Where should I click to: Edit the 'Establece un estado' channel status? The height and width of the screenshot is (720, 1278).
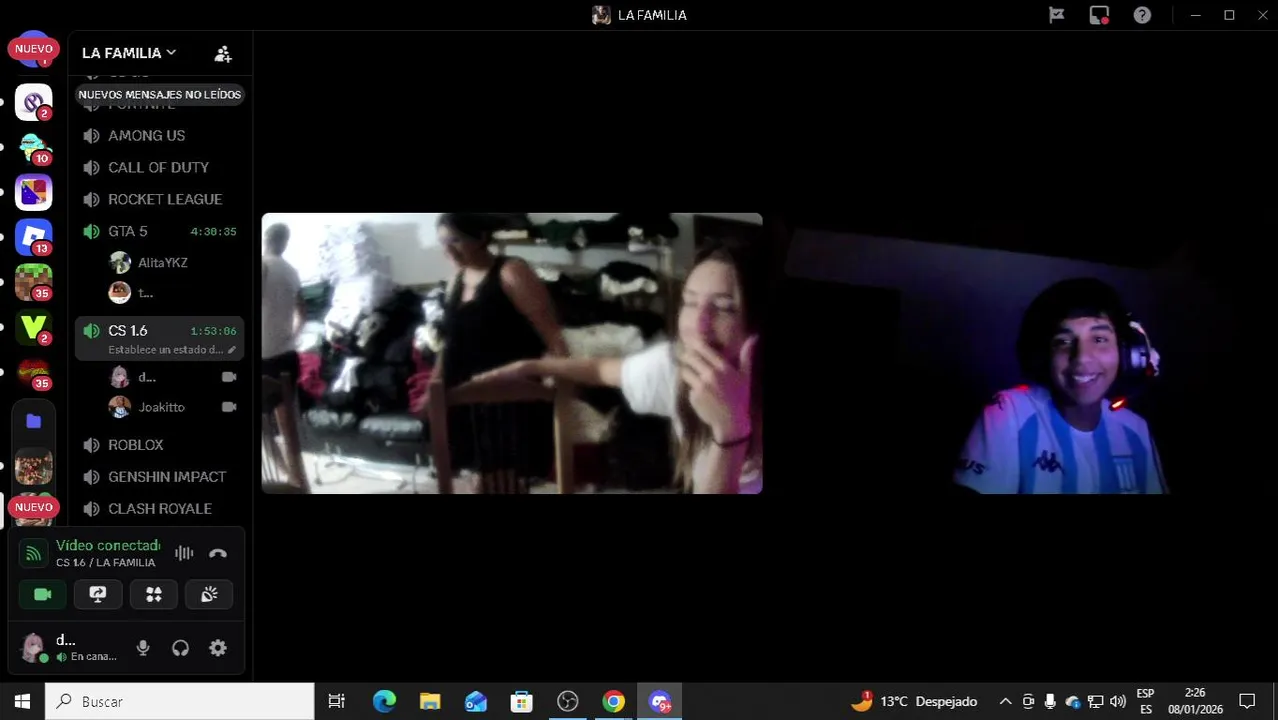coord(166,350)
